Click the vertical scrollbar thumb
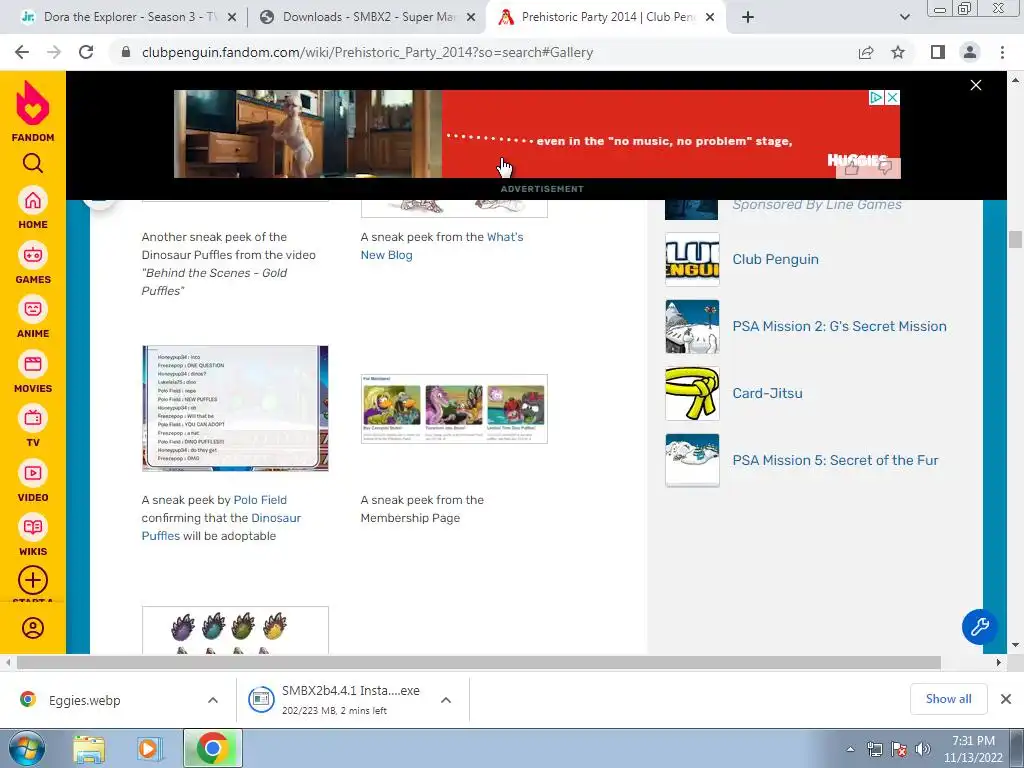 (1015, 239)
